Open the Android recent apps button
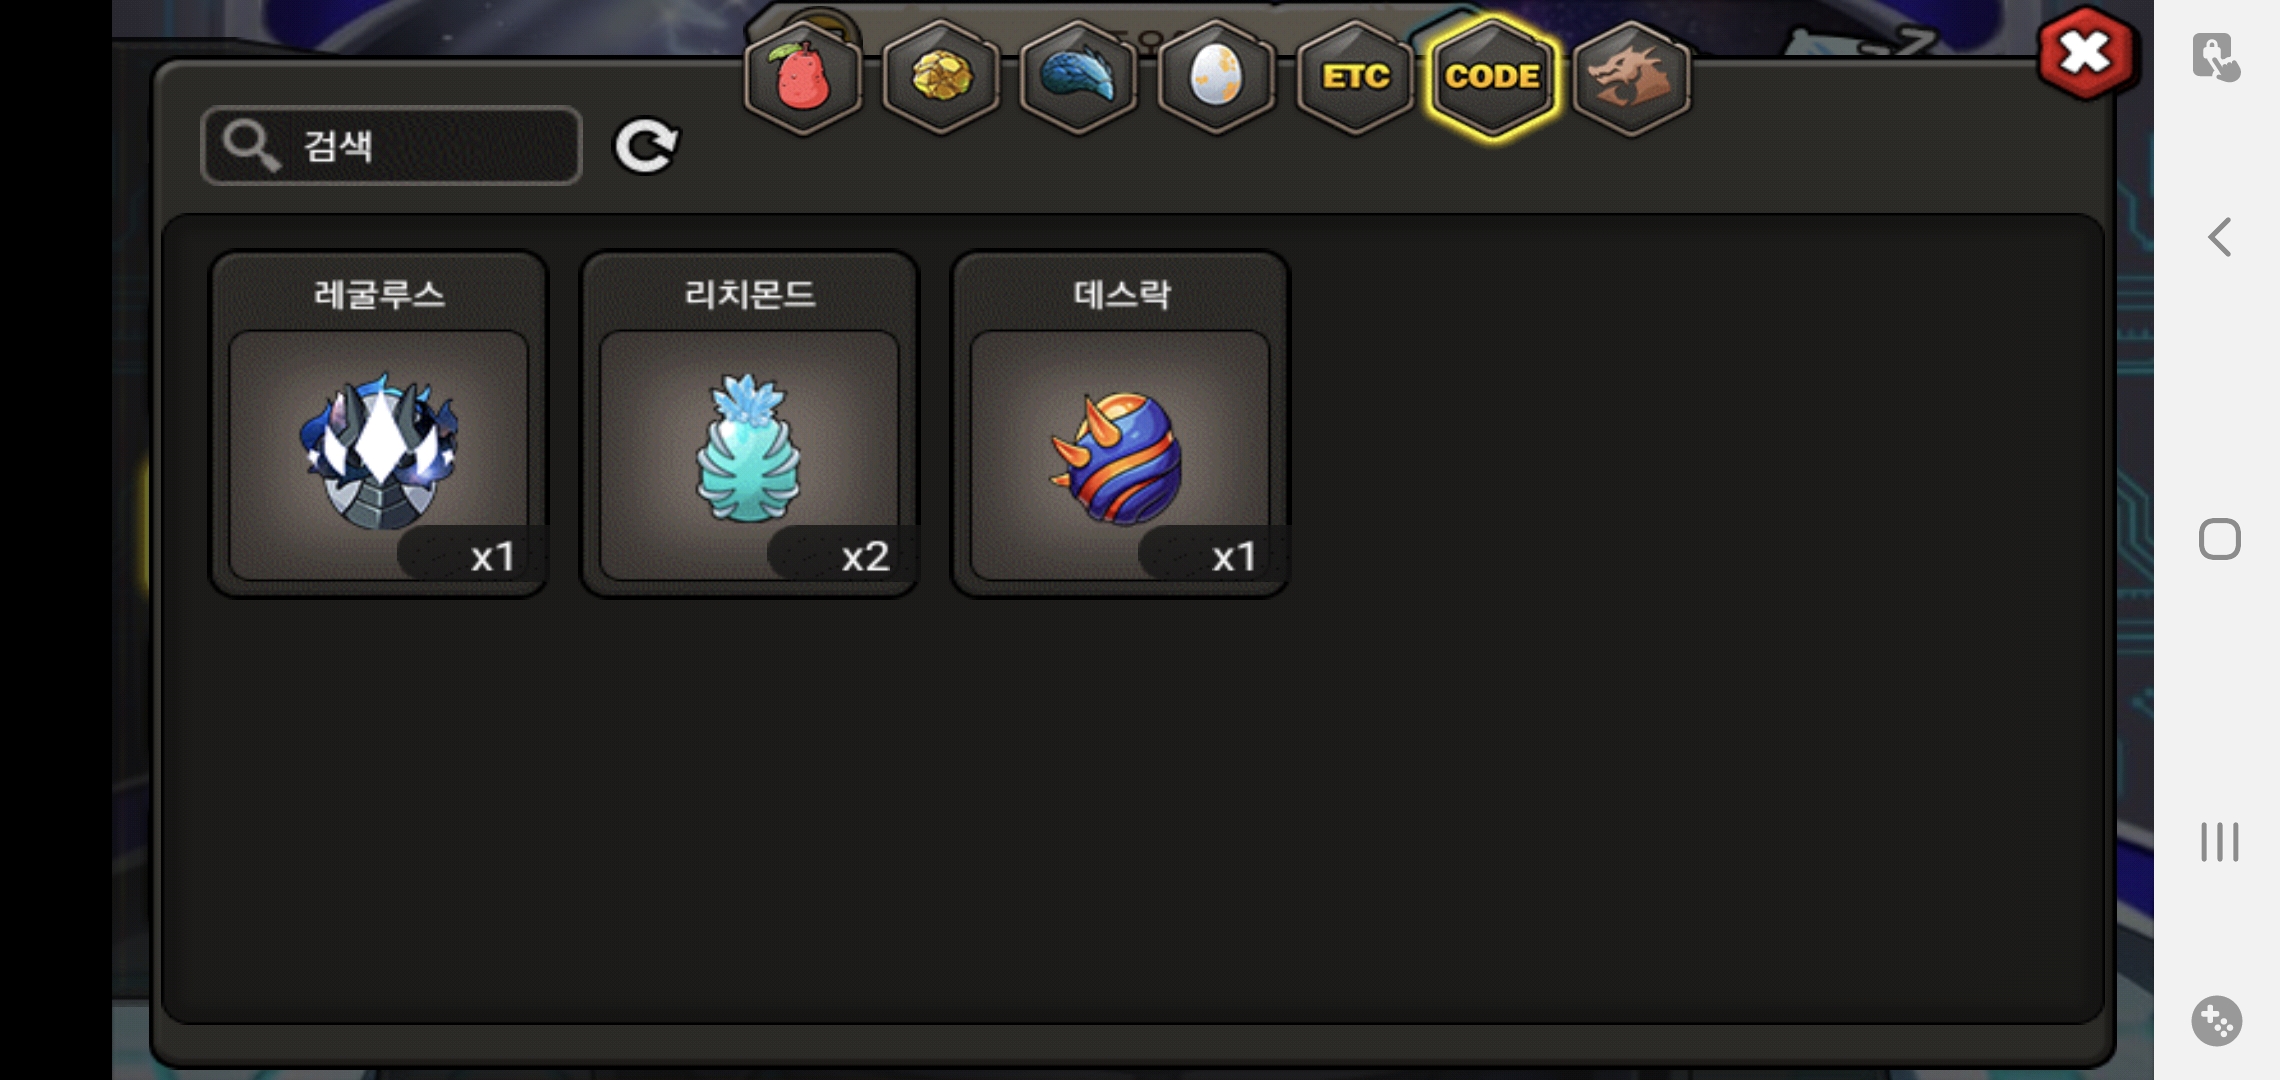Image resolution: width=2280 pixels, height=1080 pixels. pos(2219,842)
